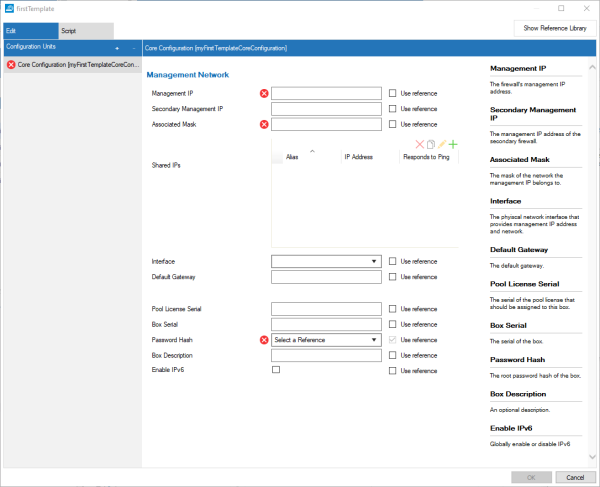Click the edit Shared IP pencil icon
This screenshot has width=600, height=487.
pos(442,144)
